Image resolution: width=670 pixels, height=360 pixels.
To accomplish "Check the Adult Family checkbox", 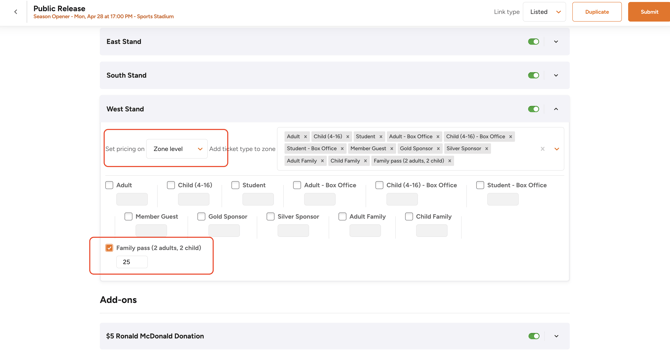I will pyautogui.click(x=342, y=217).
